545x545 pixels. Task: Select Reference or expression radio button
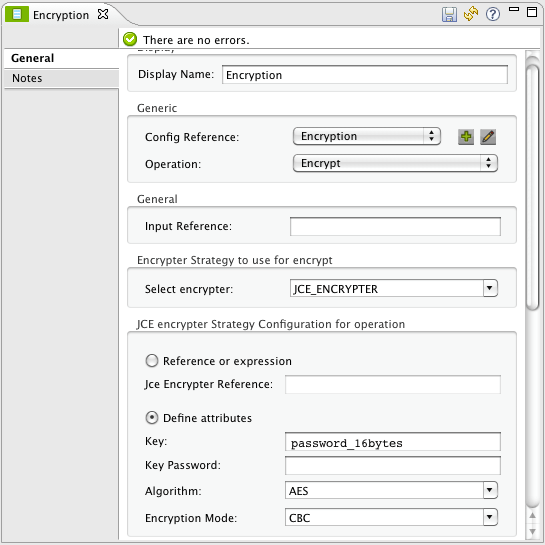coord(152,361)
